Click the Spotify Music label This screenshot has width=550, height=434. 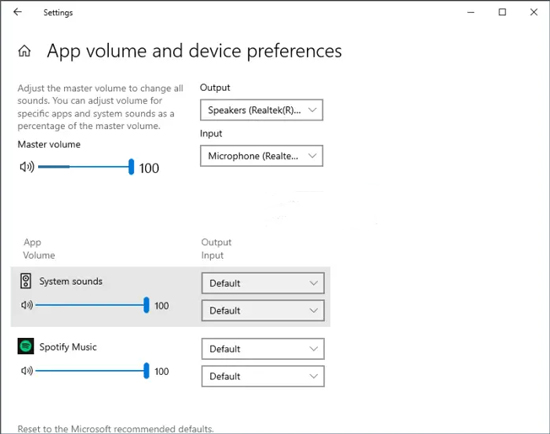[x=68, y=347]
